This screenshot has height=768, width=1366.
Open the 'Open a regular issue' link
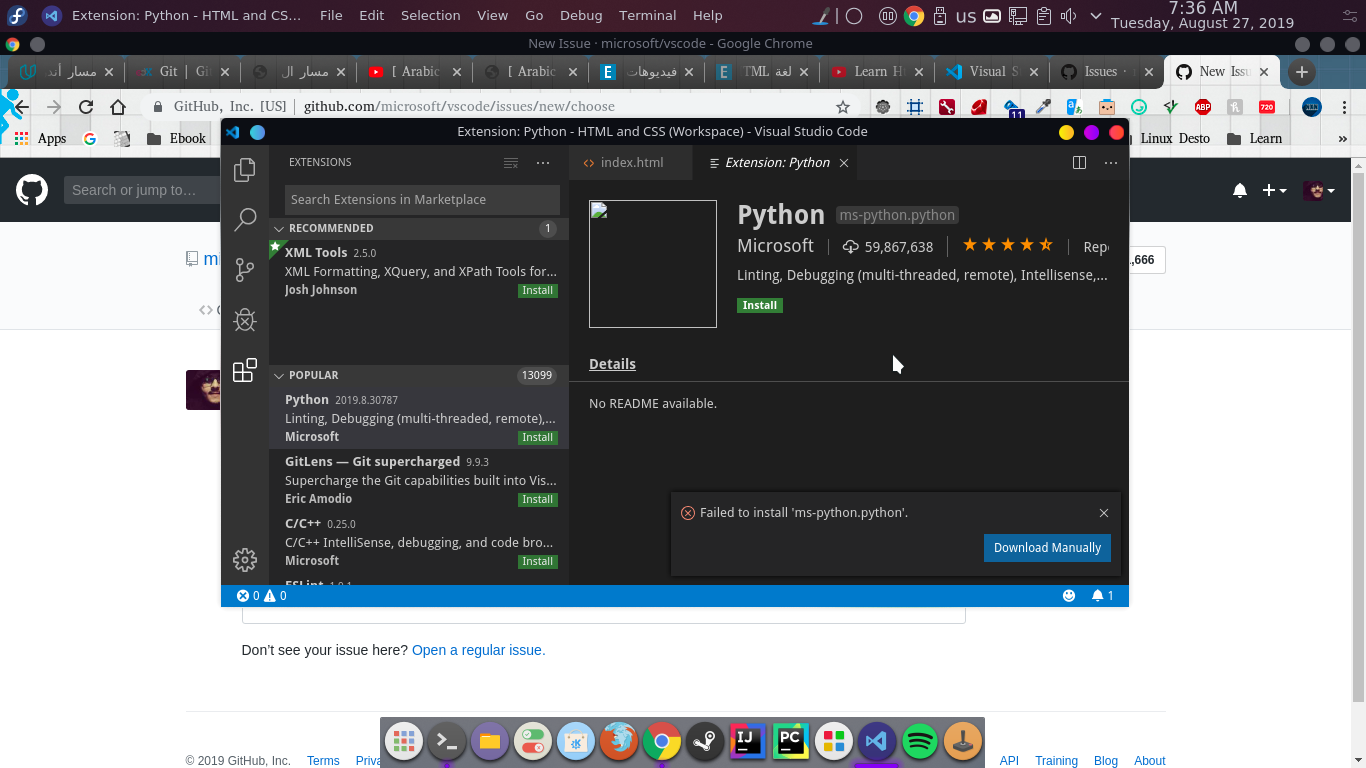[x=478, y=649]
